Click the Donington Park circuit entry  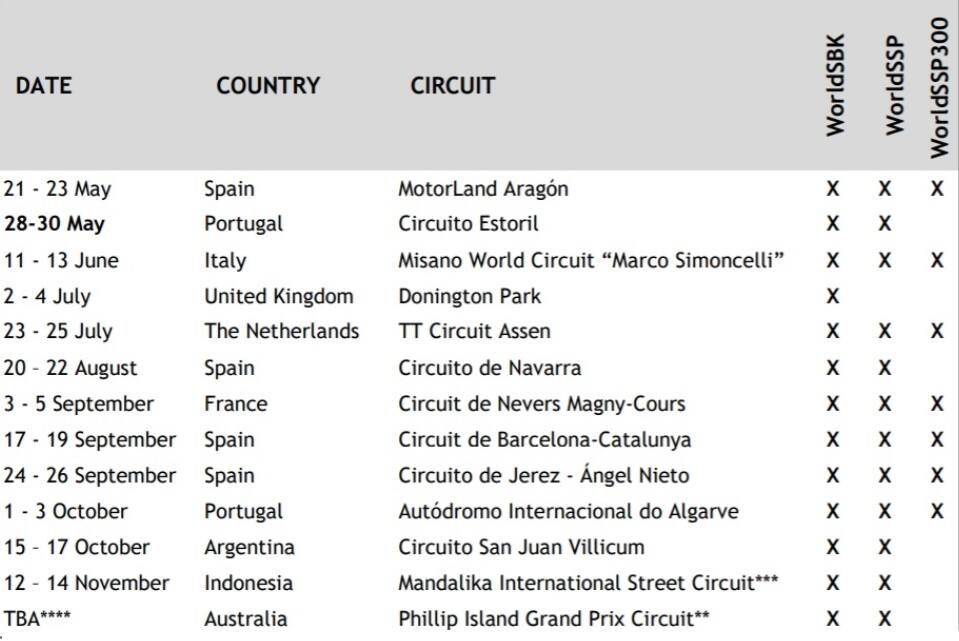tap(469, 296)
